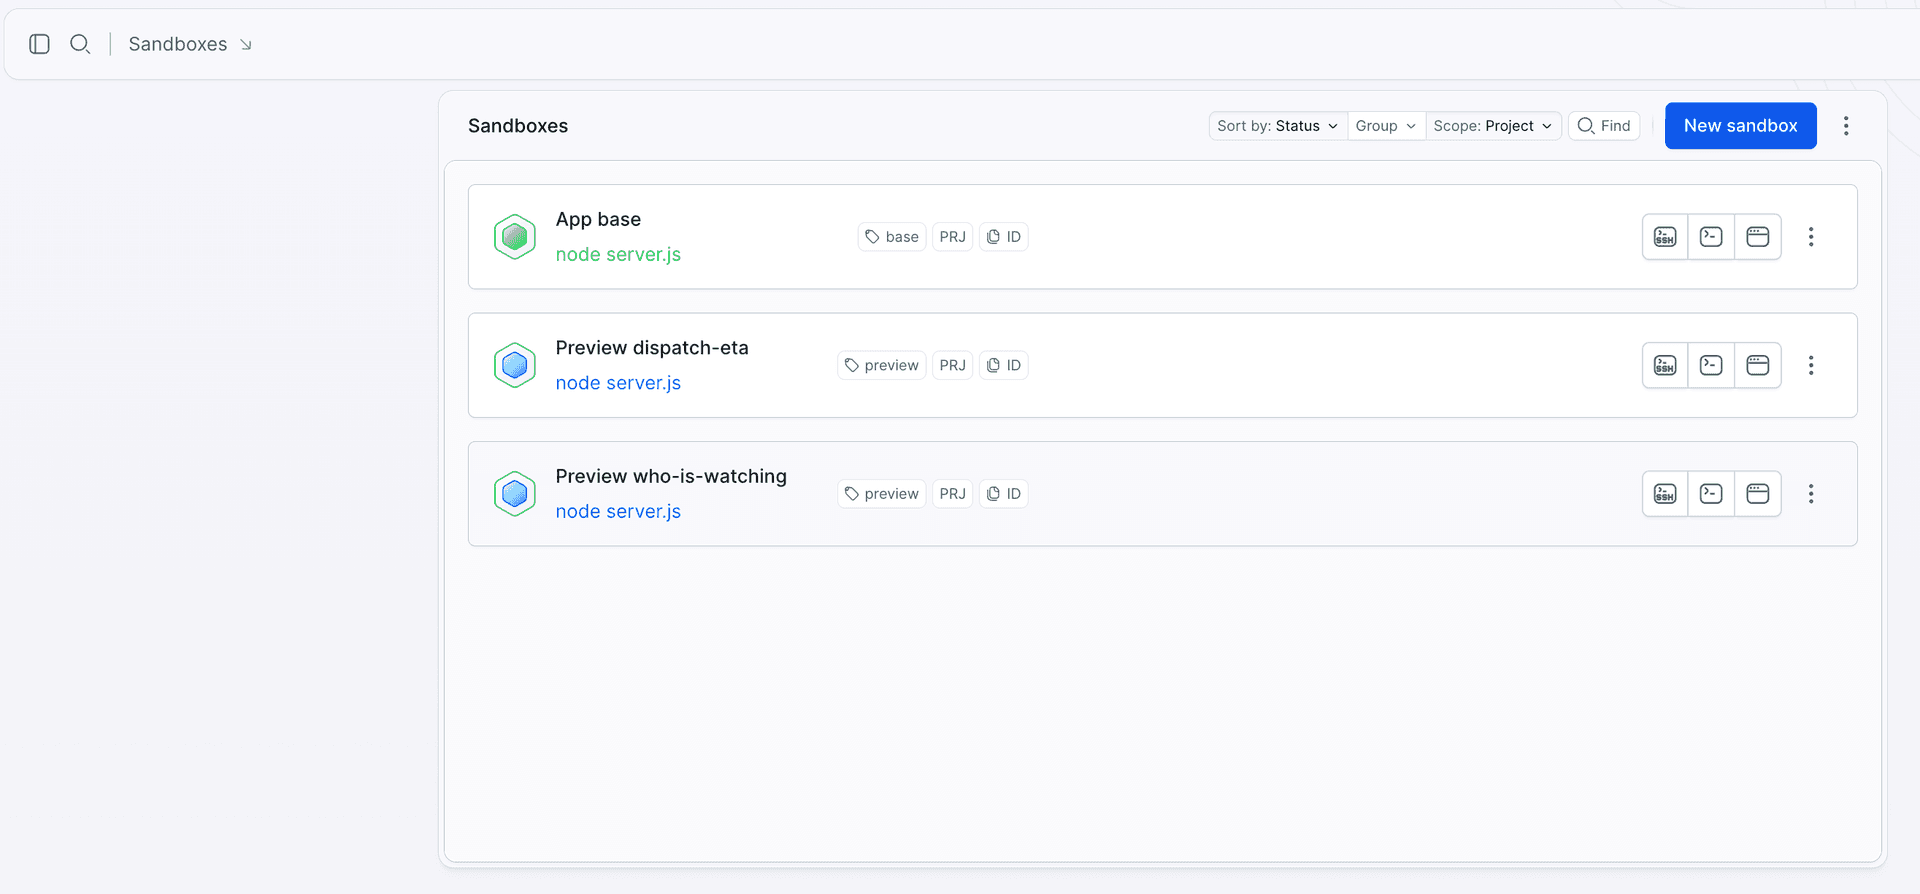Click the PRJ badge on Preview who-is-watching

click(952, 494)
